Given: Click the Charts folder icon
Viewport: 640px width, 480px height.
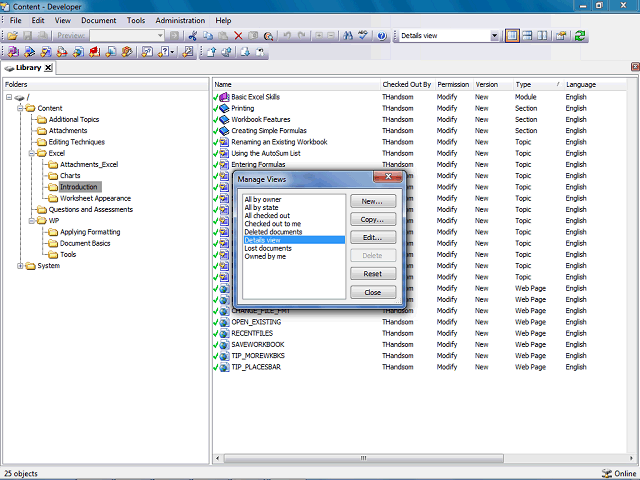Looking at the screenshot, I should (x=53, y=176).
